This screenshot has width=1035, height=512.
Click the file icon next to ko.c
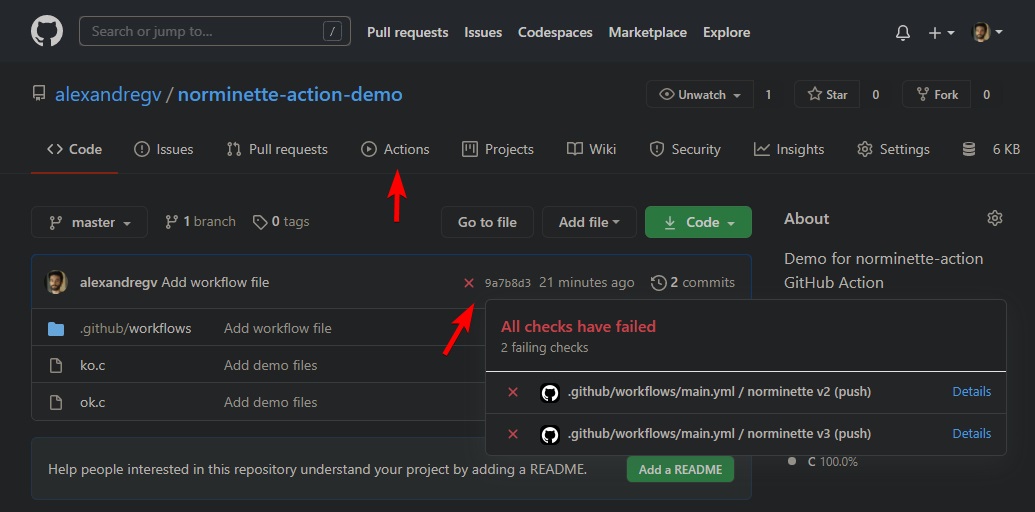click(56, 365)
